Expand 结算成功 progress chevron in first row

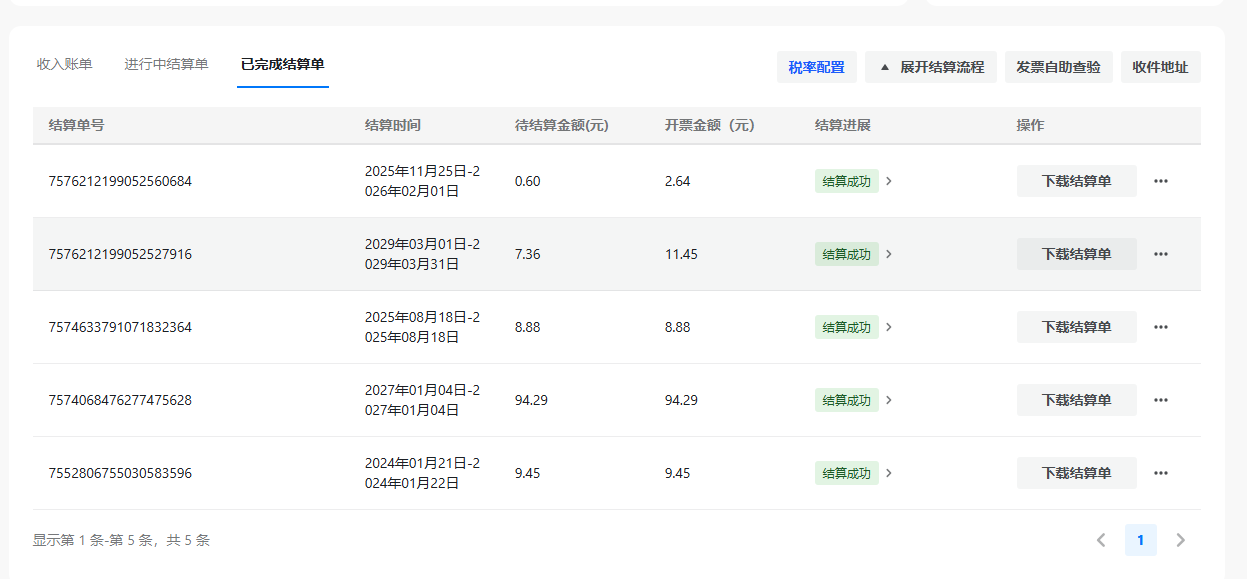[889, 181]
